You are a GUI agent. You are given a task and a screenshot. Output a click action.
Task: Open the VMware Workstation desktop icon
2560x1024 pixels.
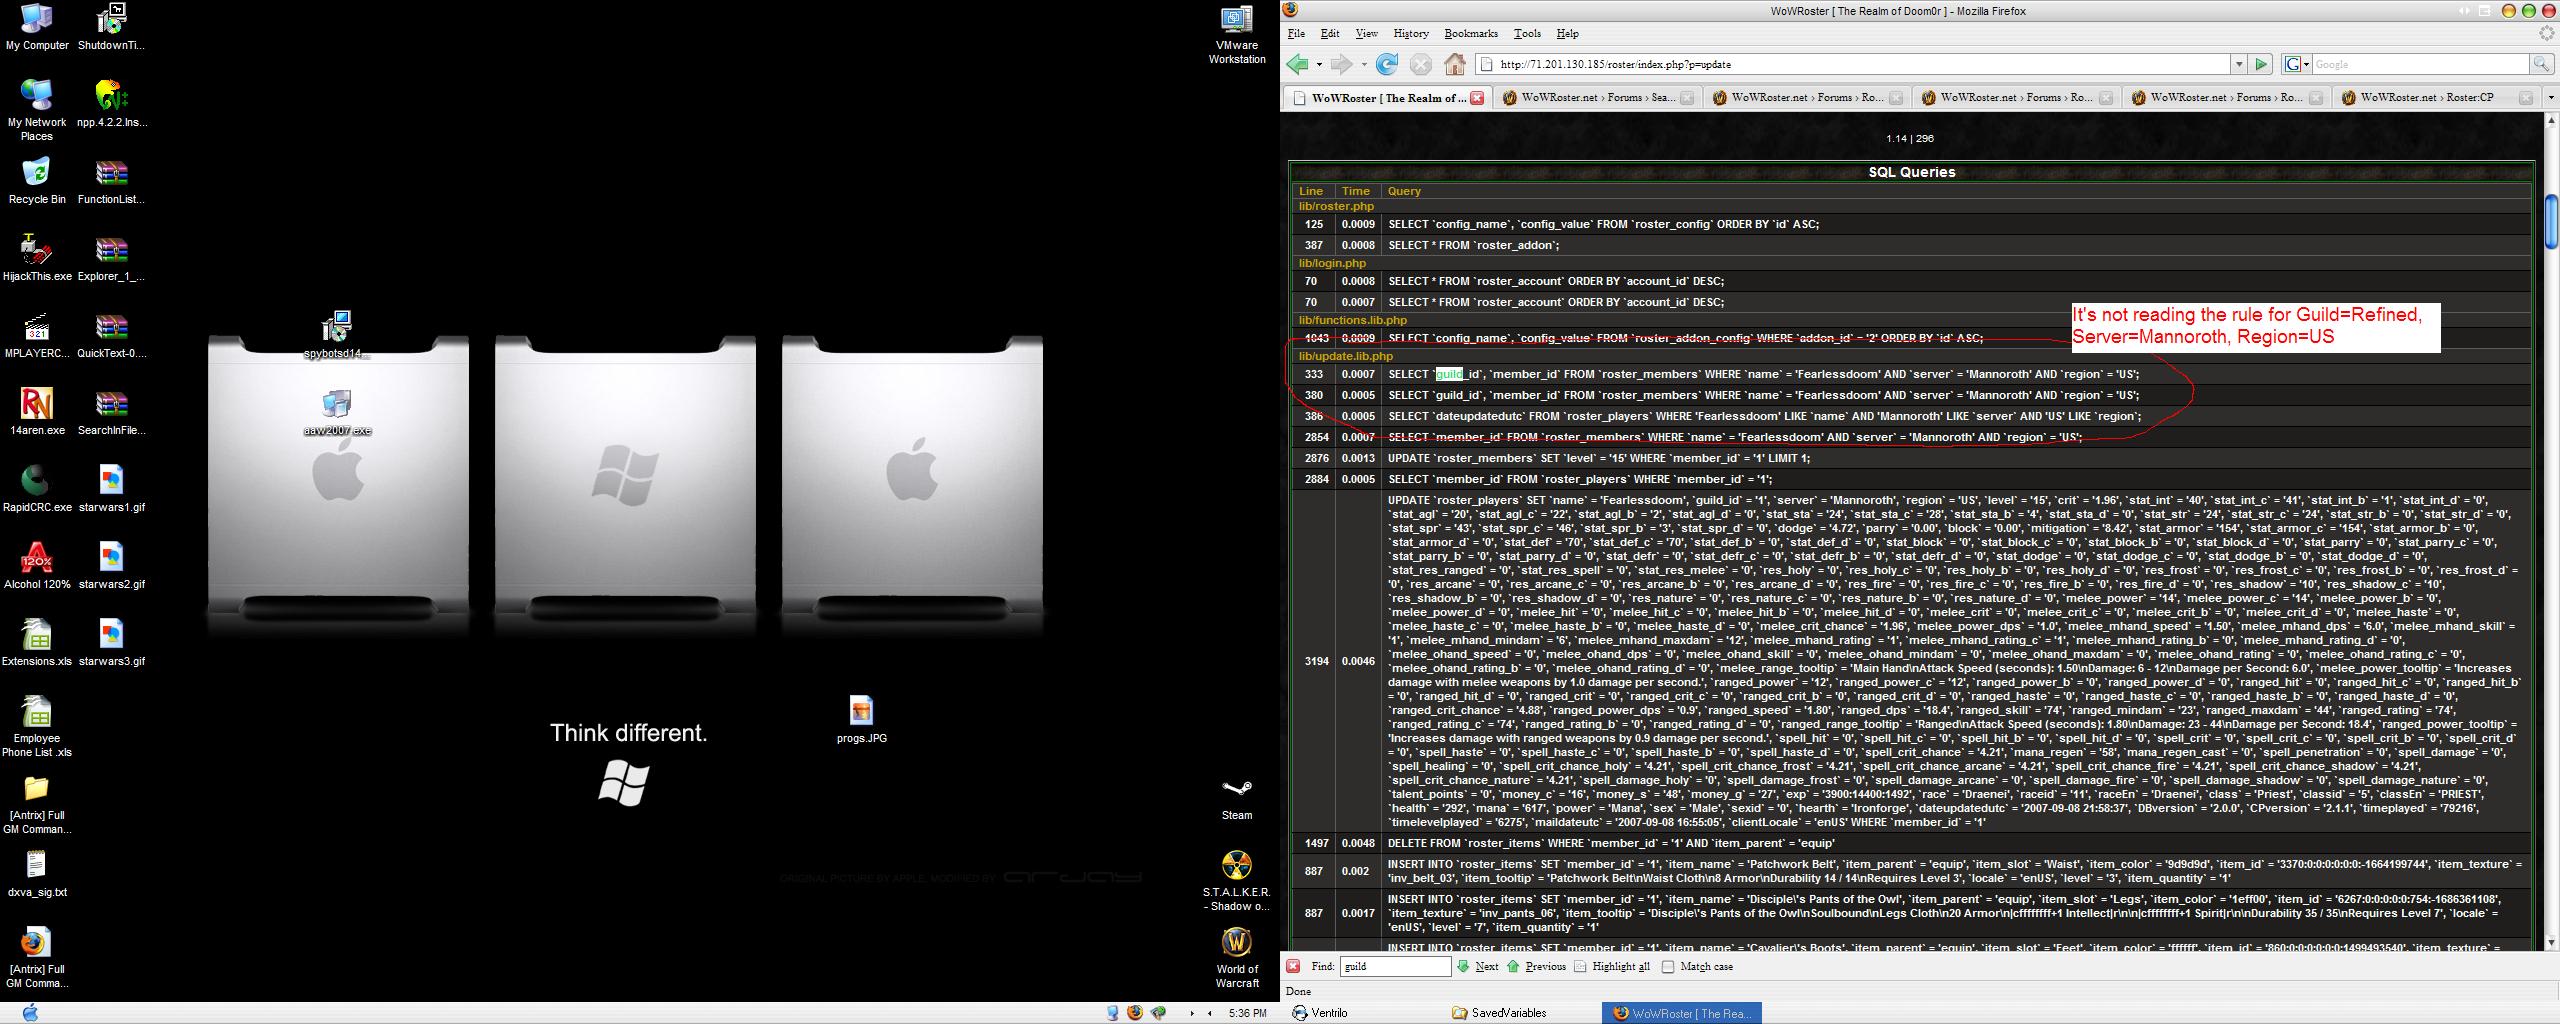click(1237, 34)
